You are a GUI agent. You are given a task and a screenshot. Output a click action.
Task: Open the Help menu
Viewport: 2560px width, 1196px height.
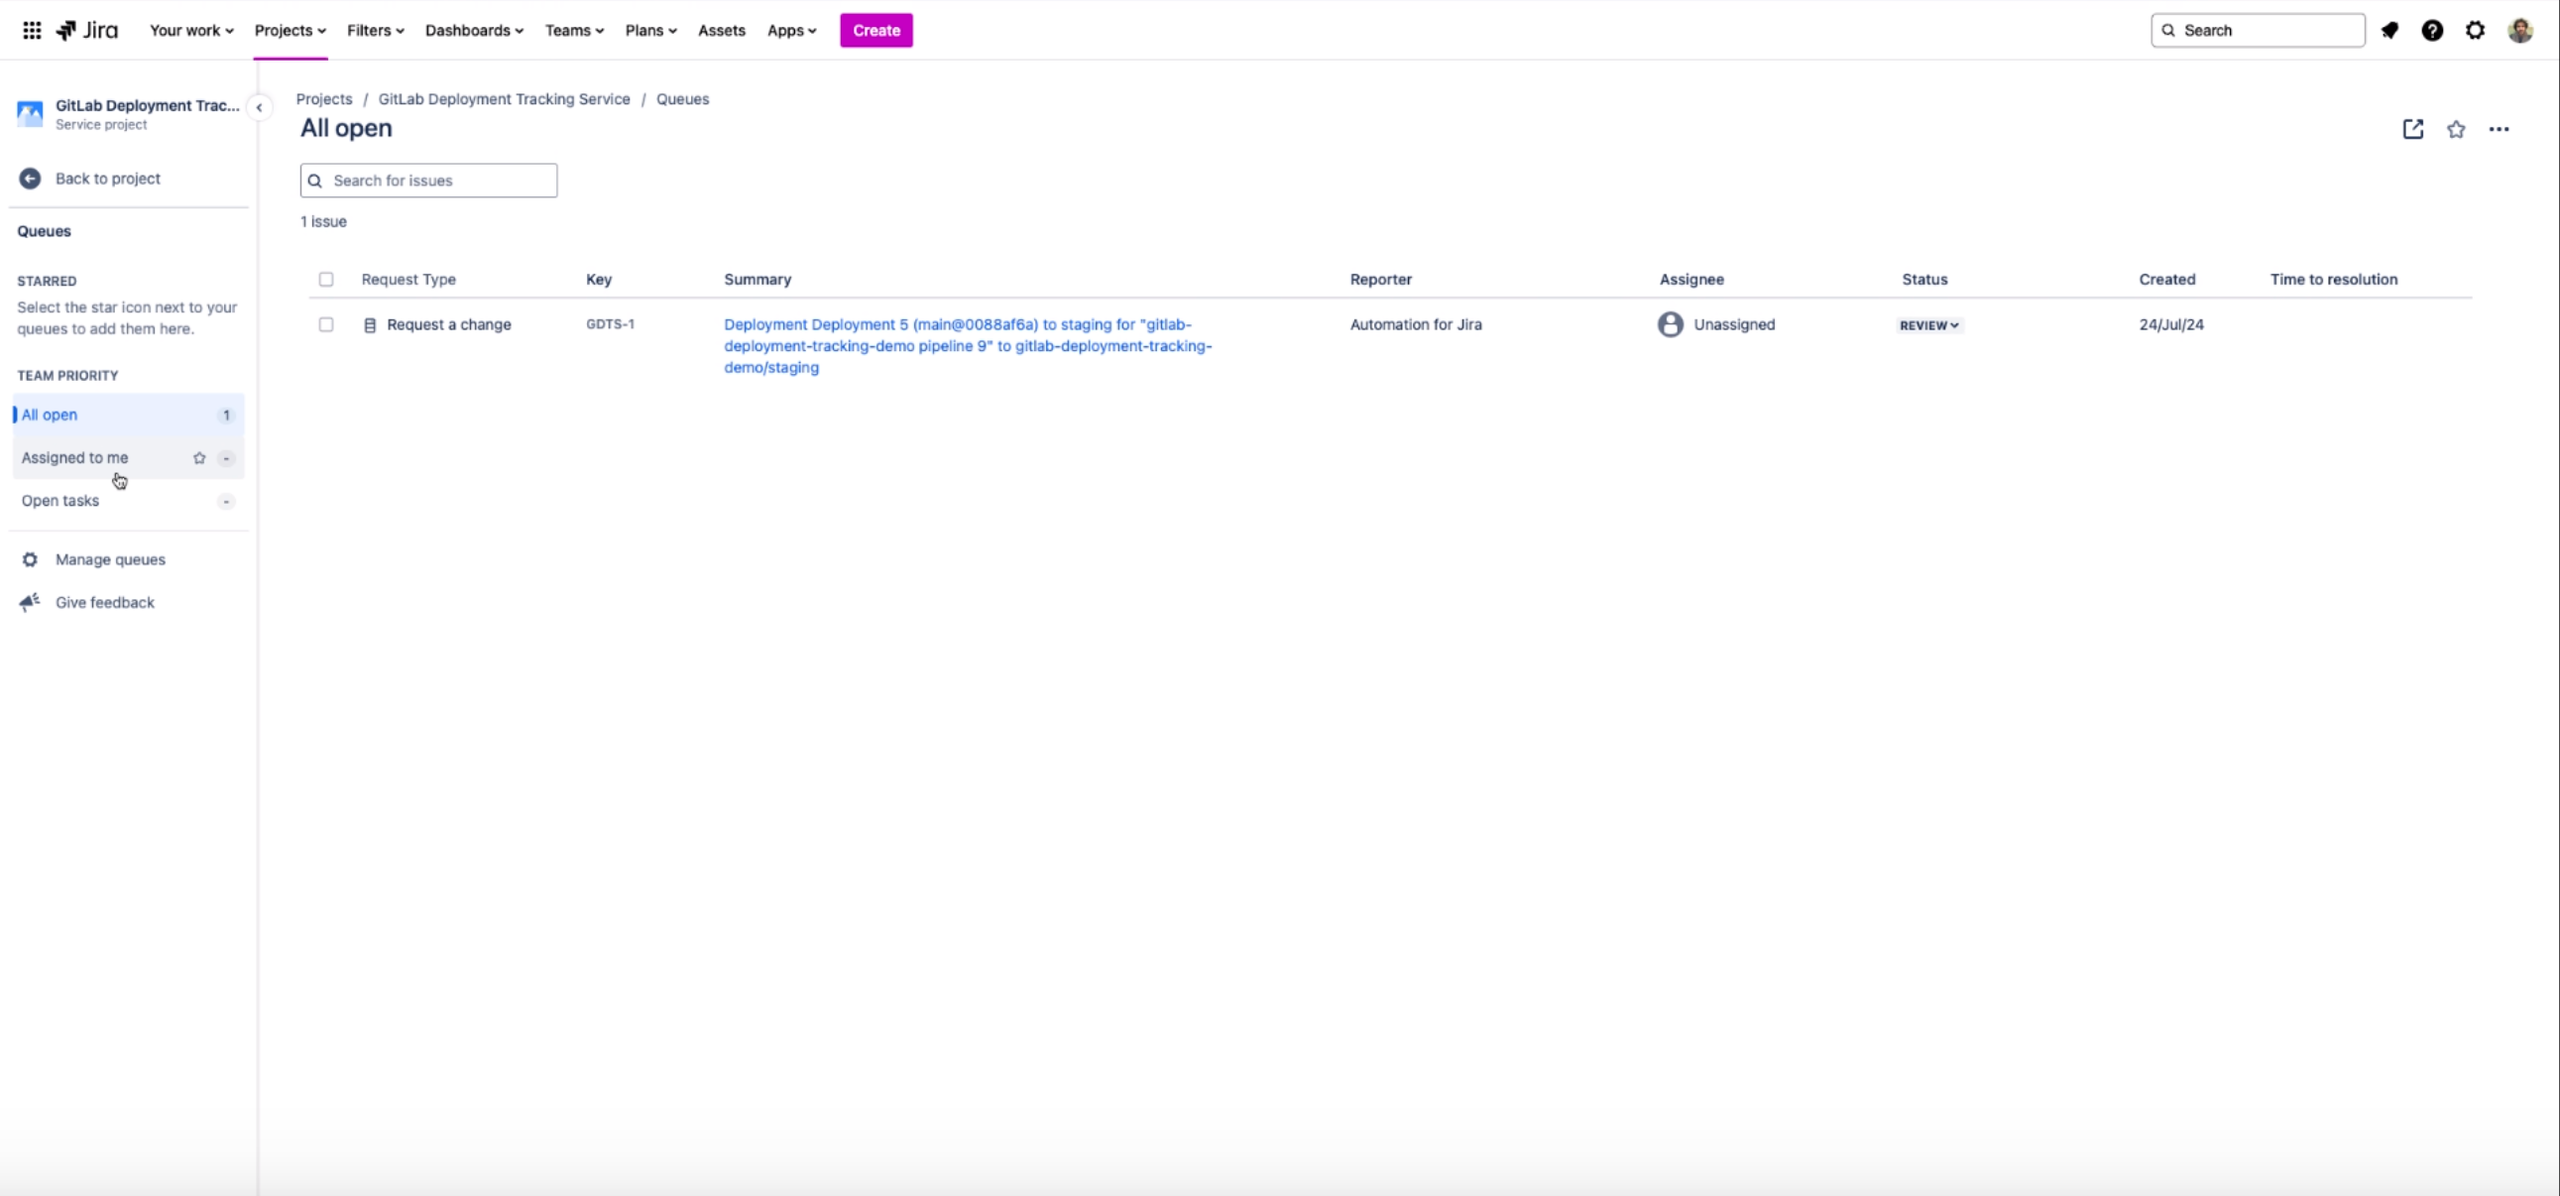(x=2432, y=30)
